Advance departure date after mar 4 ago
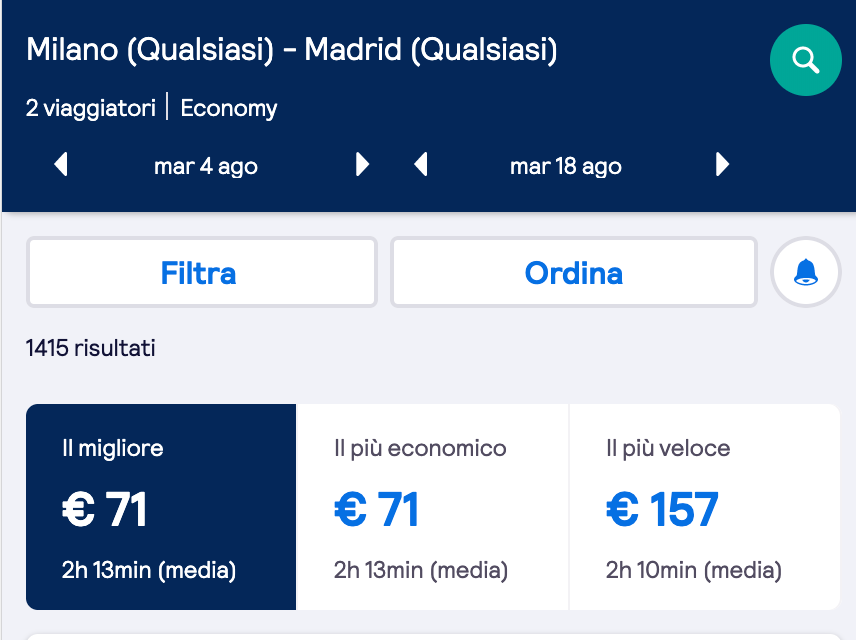The image size is (856, 640). pyautogui.click(x=362, y=164)
